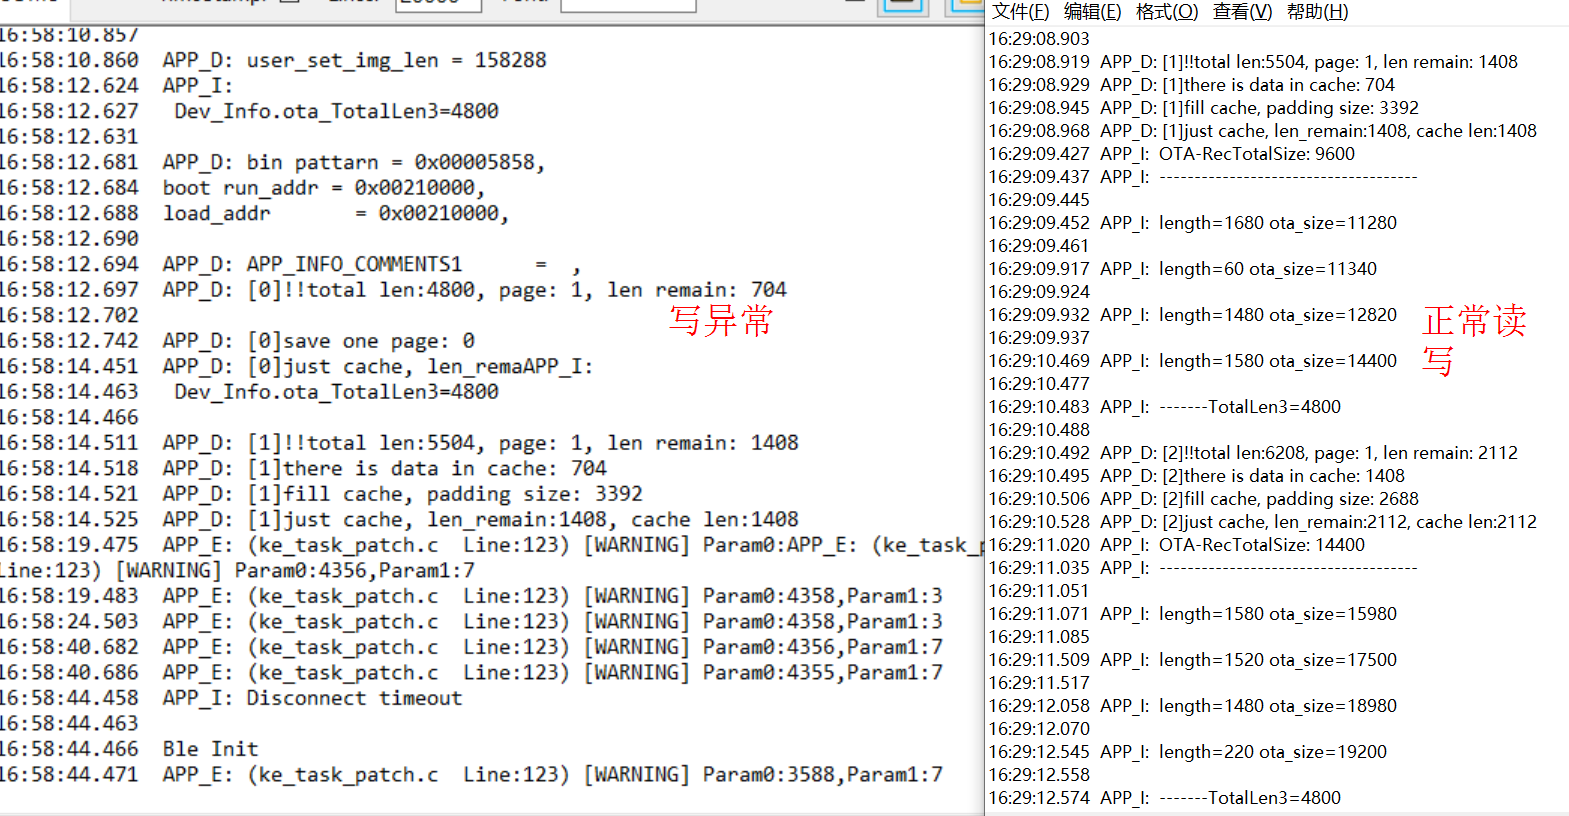Click the 'OTA-RecTotalSize: 9600' log entry
The image size is (1569, 816).
(x=1256, y=154)
